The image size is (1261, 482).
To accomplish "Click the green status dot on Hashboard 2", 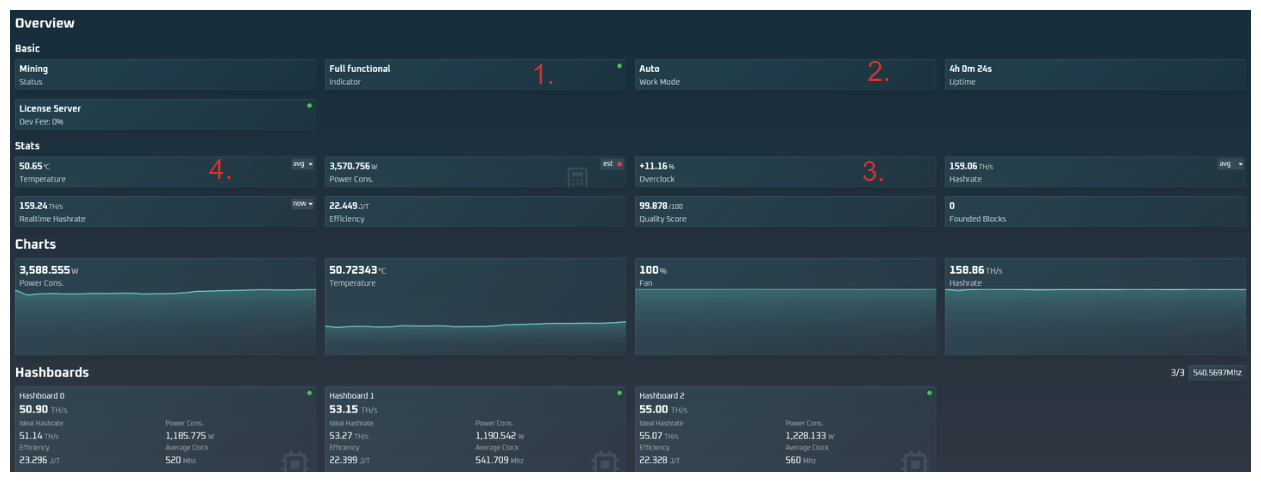I will click(x=929, y=393).
